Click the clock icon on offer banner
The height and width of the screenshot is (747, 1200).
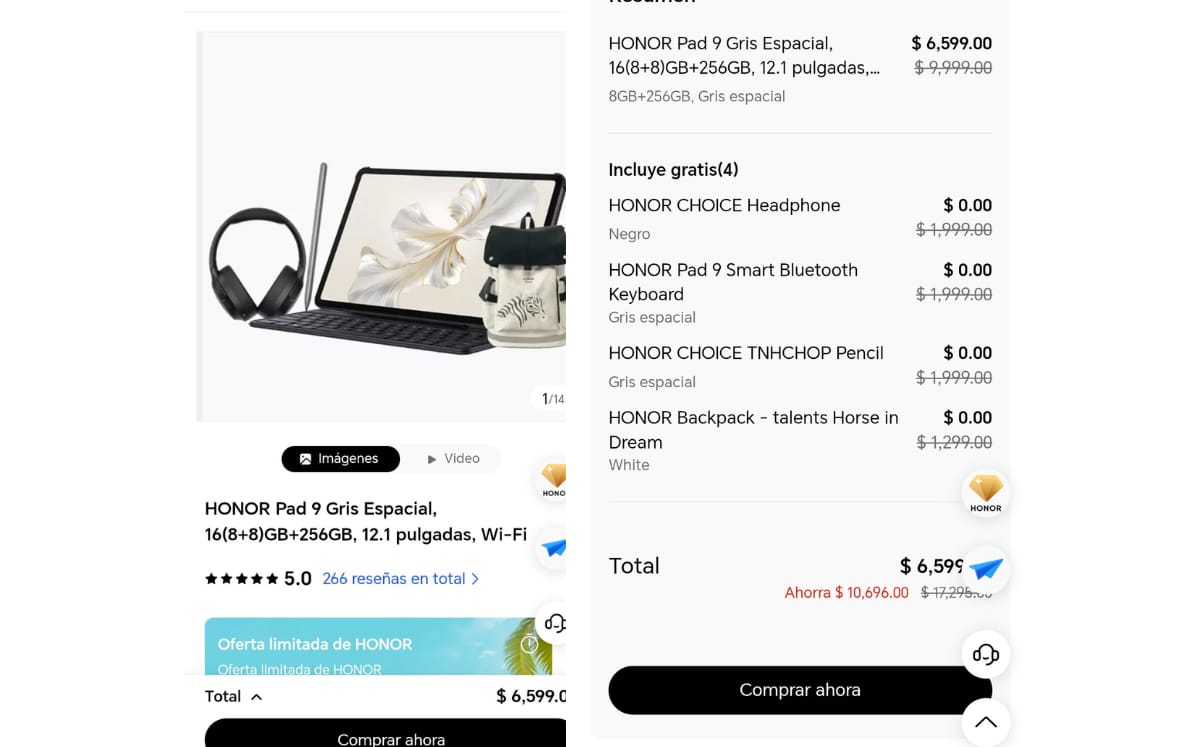pos(529,645)
